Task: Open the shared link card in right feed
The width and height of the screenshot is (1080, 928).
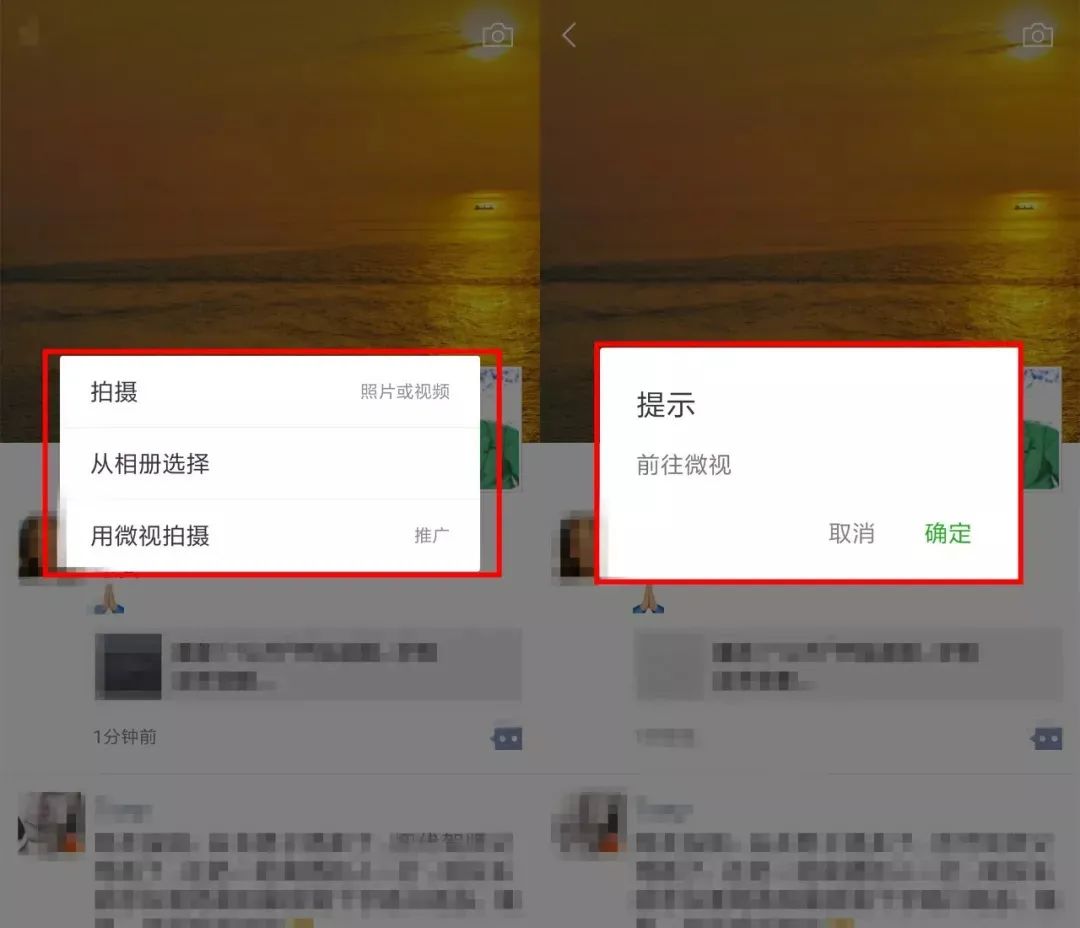Action: coord(848,666)
